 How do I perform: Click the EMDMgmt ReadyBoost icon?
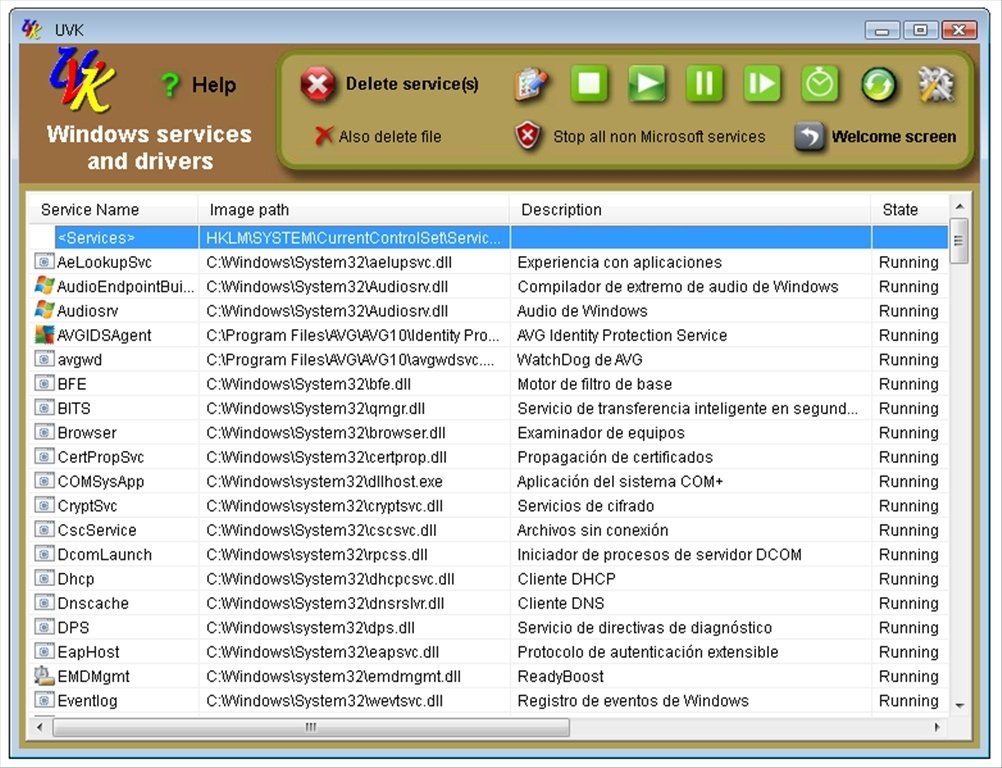(x=43, y=675)
